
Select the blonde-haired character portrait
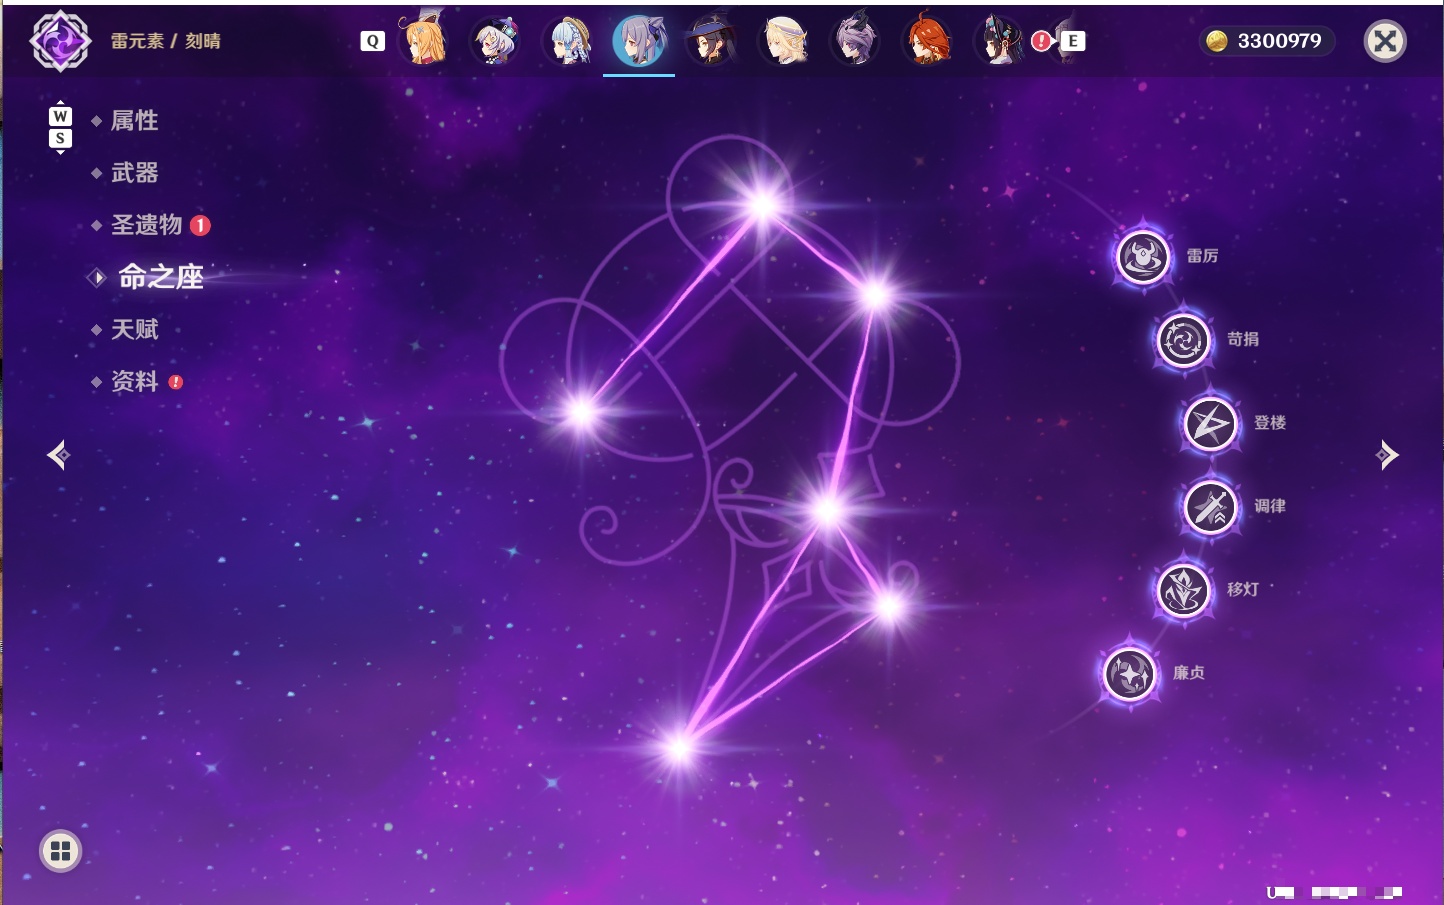(x=784, y=40)
